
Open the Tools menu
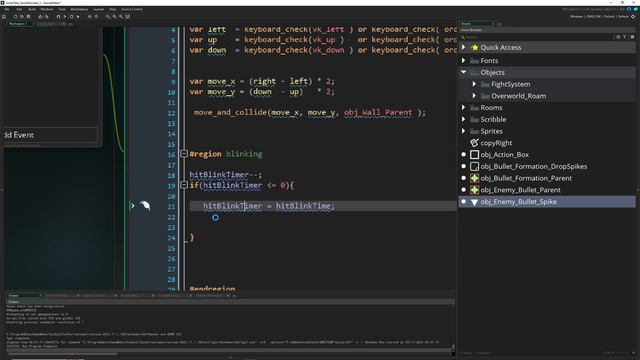coord(62,9)
